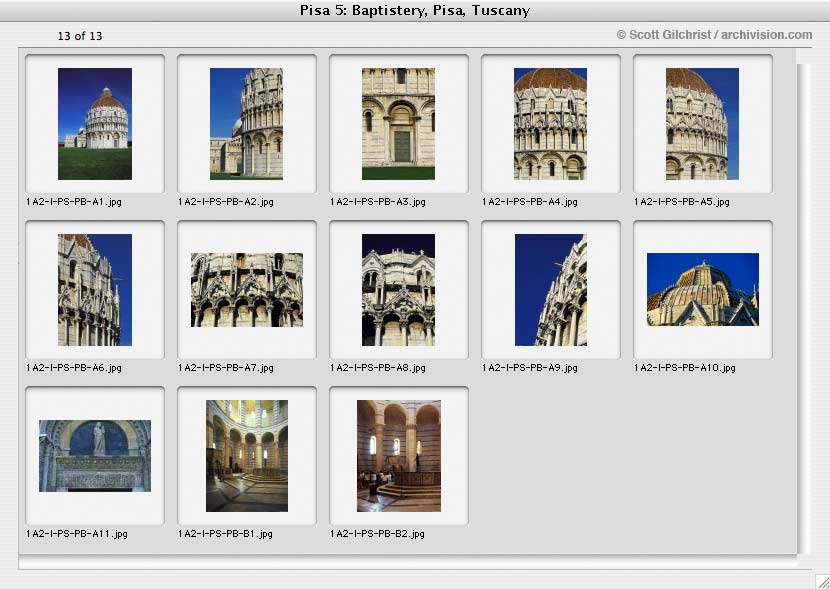This screenshot has height=589, width=830.
Task: Click the filename label 1A2-I-PS-PB-B2.jpg
Action: coord(377,534)
